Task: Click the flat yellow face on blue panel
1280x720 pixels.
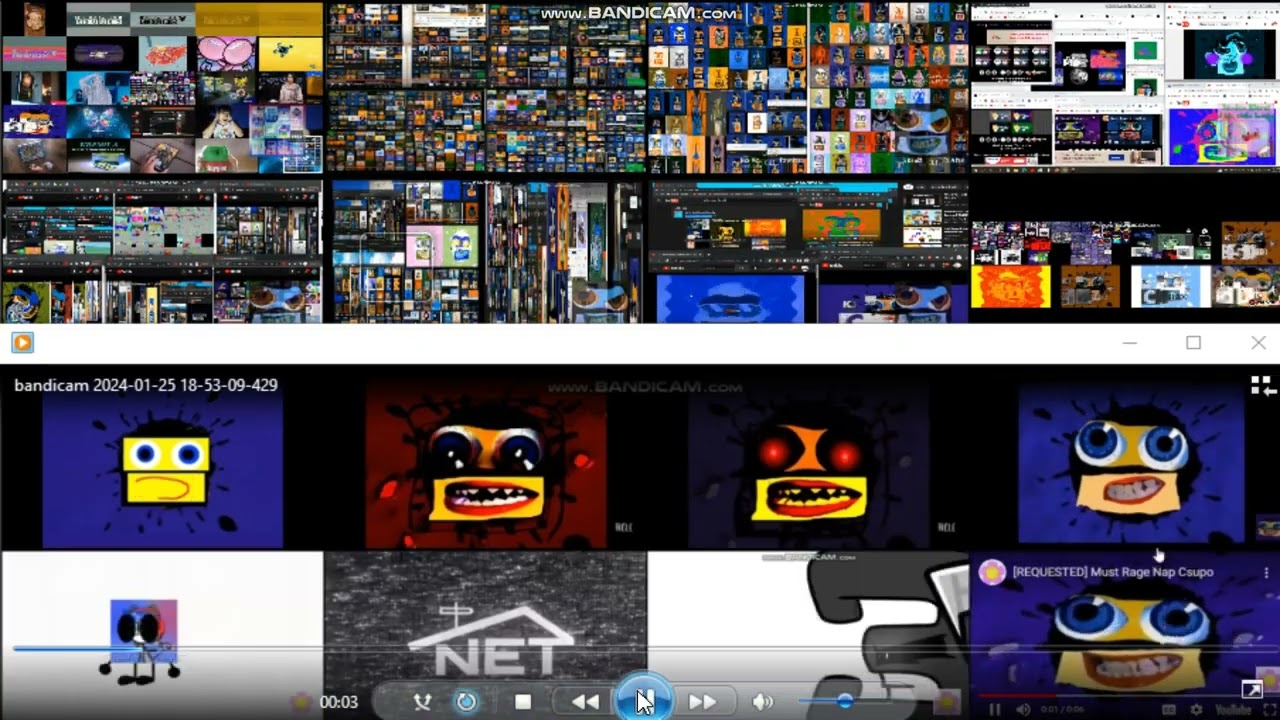Action: point(162,466)
